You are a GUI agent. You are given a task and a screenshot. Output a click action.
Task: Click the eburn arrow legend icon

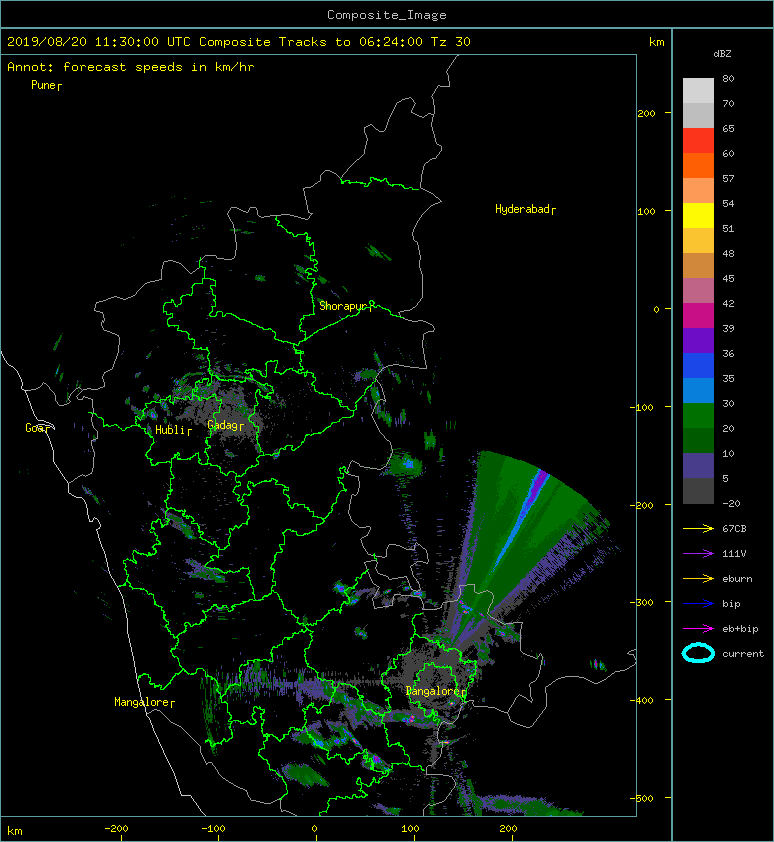tap(698, 578)
